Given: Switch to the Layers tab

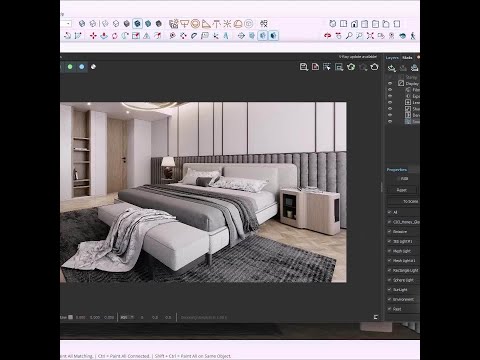Looking at the screenshot, I should 392,58.
